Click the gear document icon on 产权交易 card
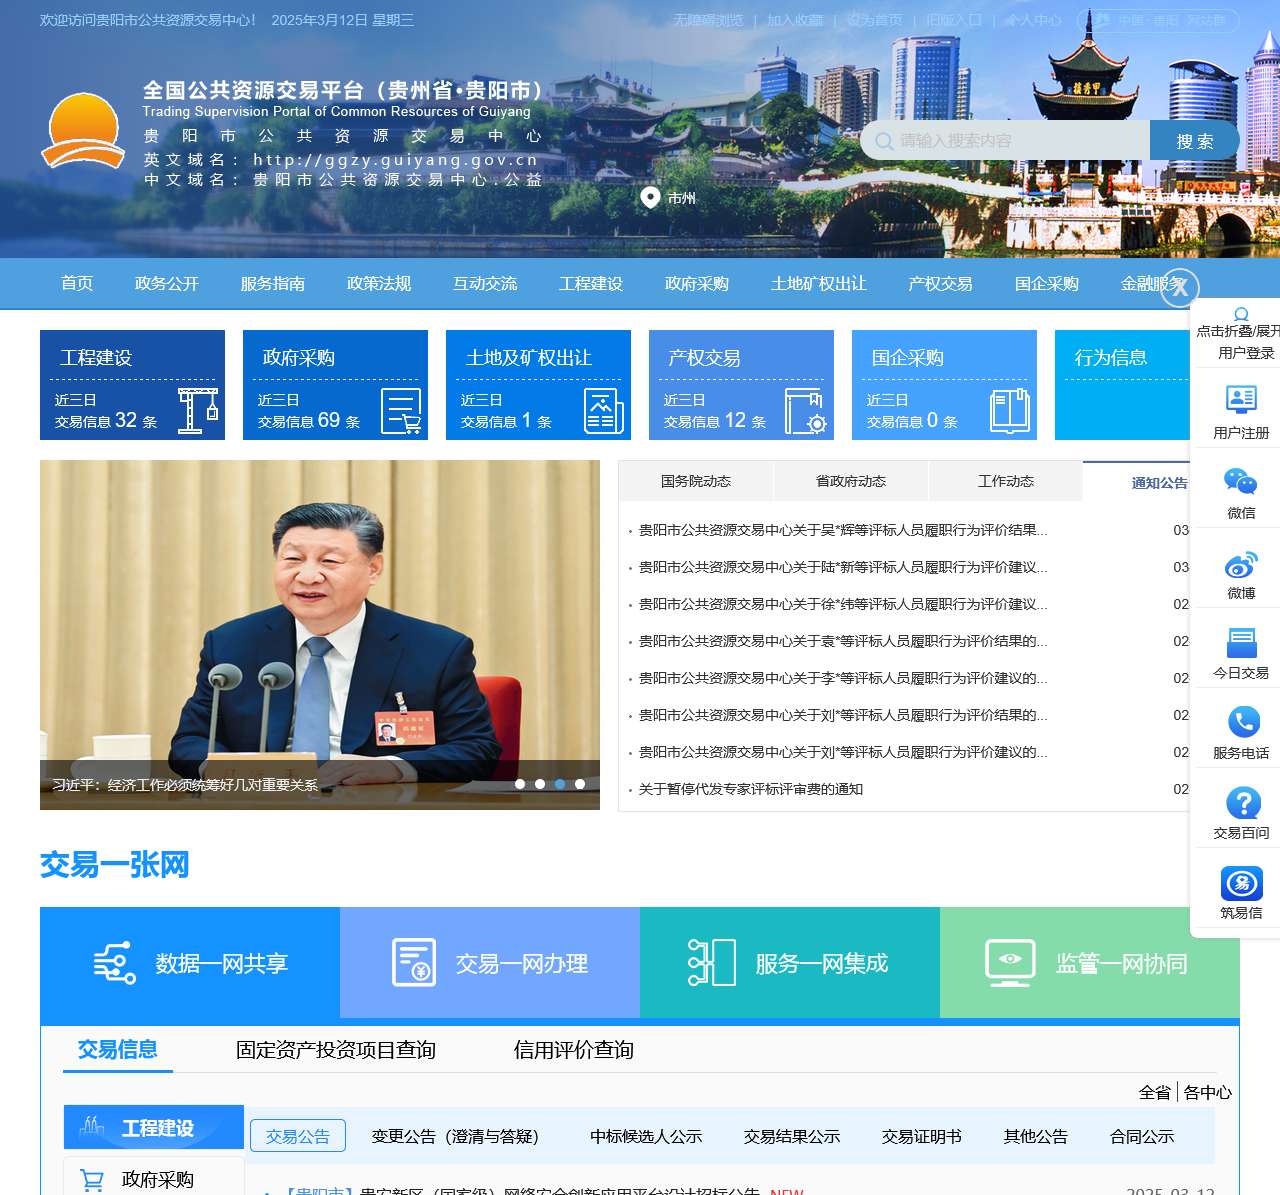The image size is (1280, 1195). pos(806,411)
